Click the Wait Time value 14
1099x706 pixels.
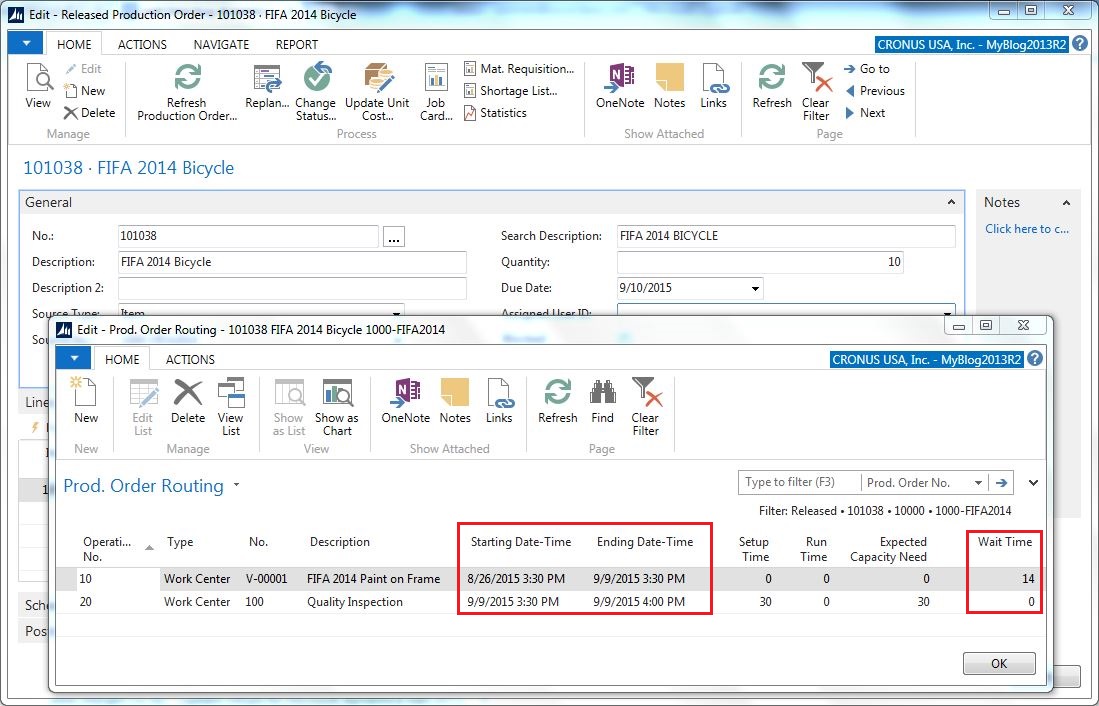point(1028,578)
